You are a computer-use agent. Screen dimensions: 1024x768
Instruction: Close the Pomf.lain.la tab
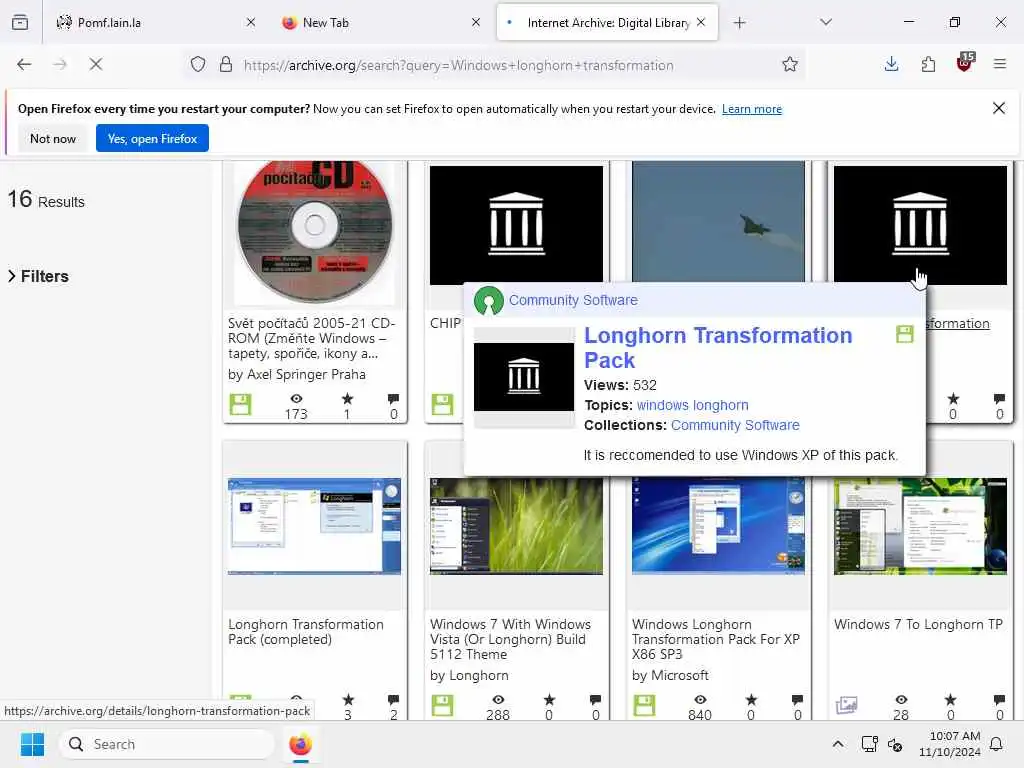click(x=251, y=22)
